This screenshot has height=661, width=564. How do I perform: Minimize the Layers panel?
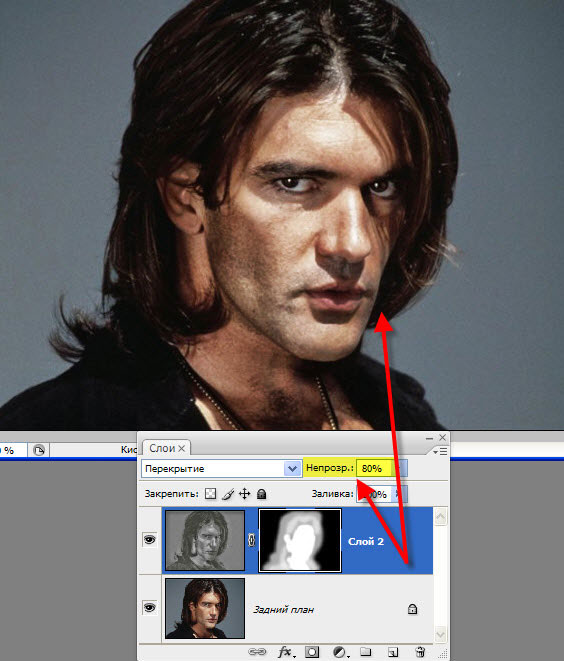point(430,438)
